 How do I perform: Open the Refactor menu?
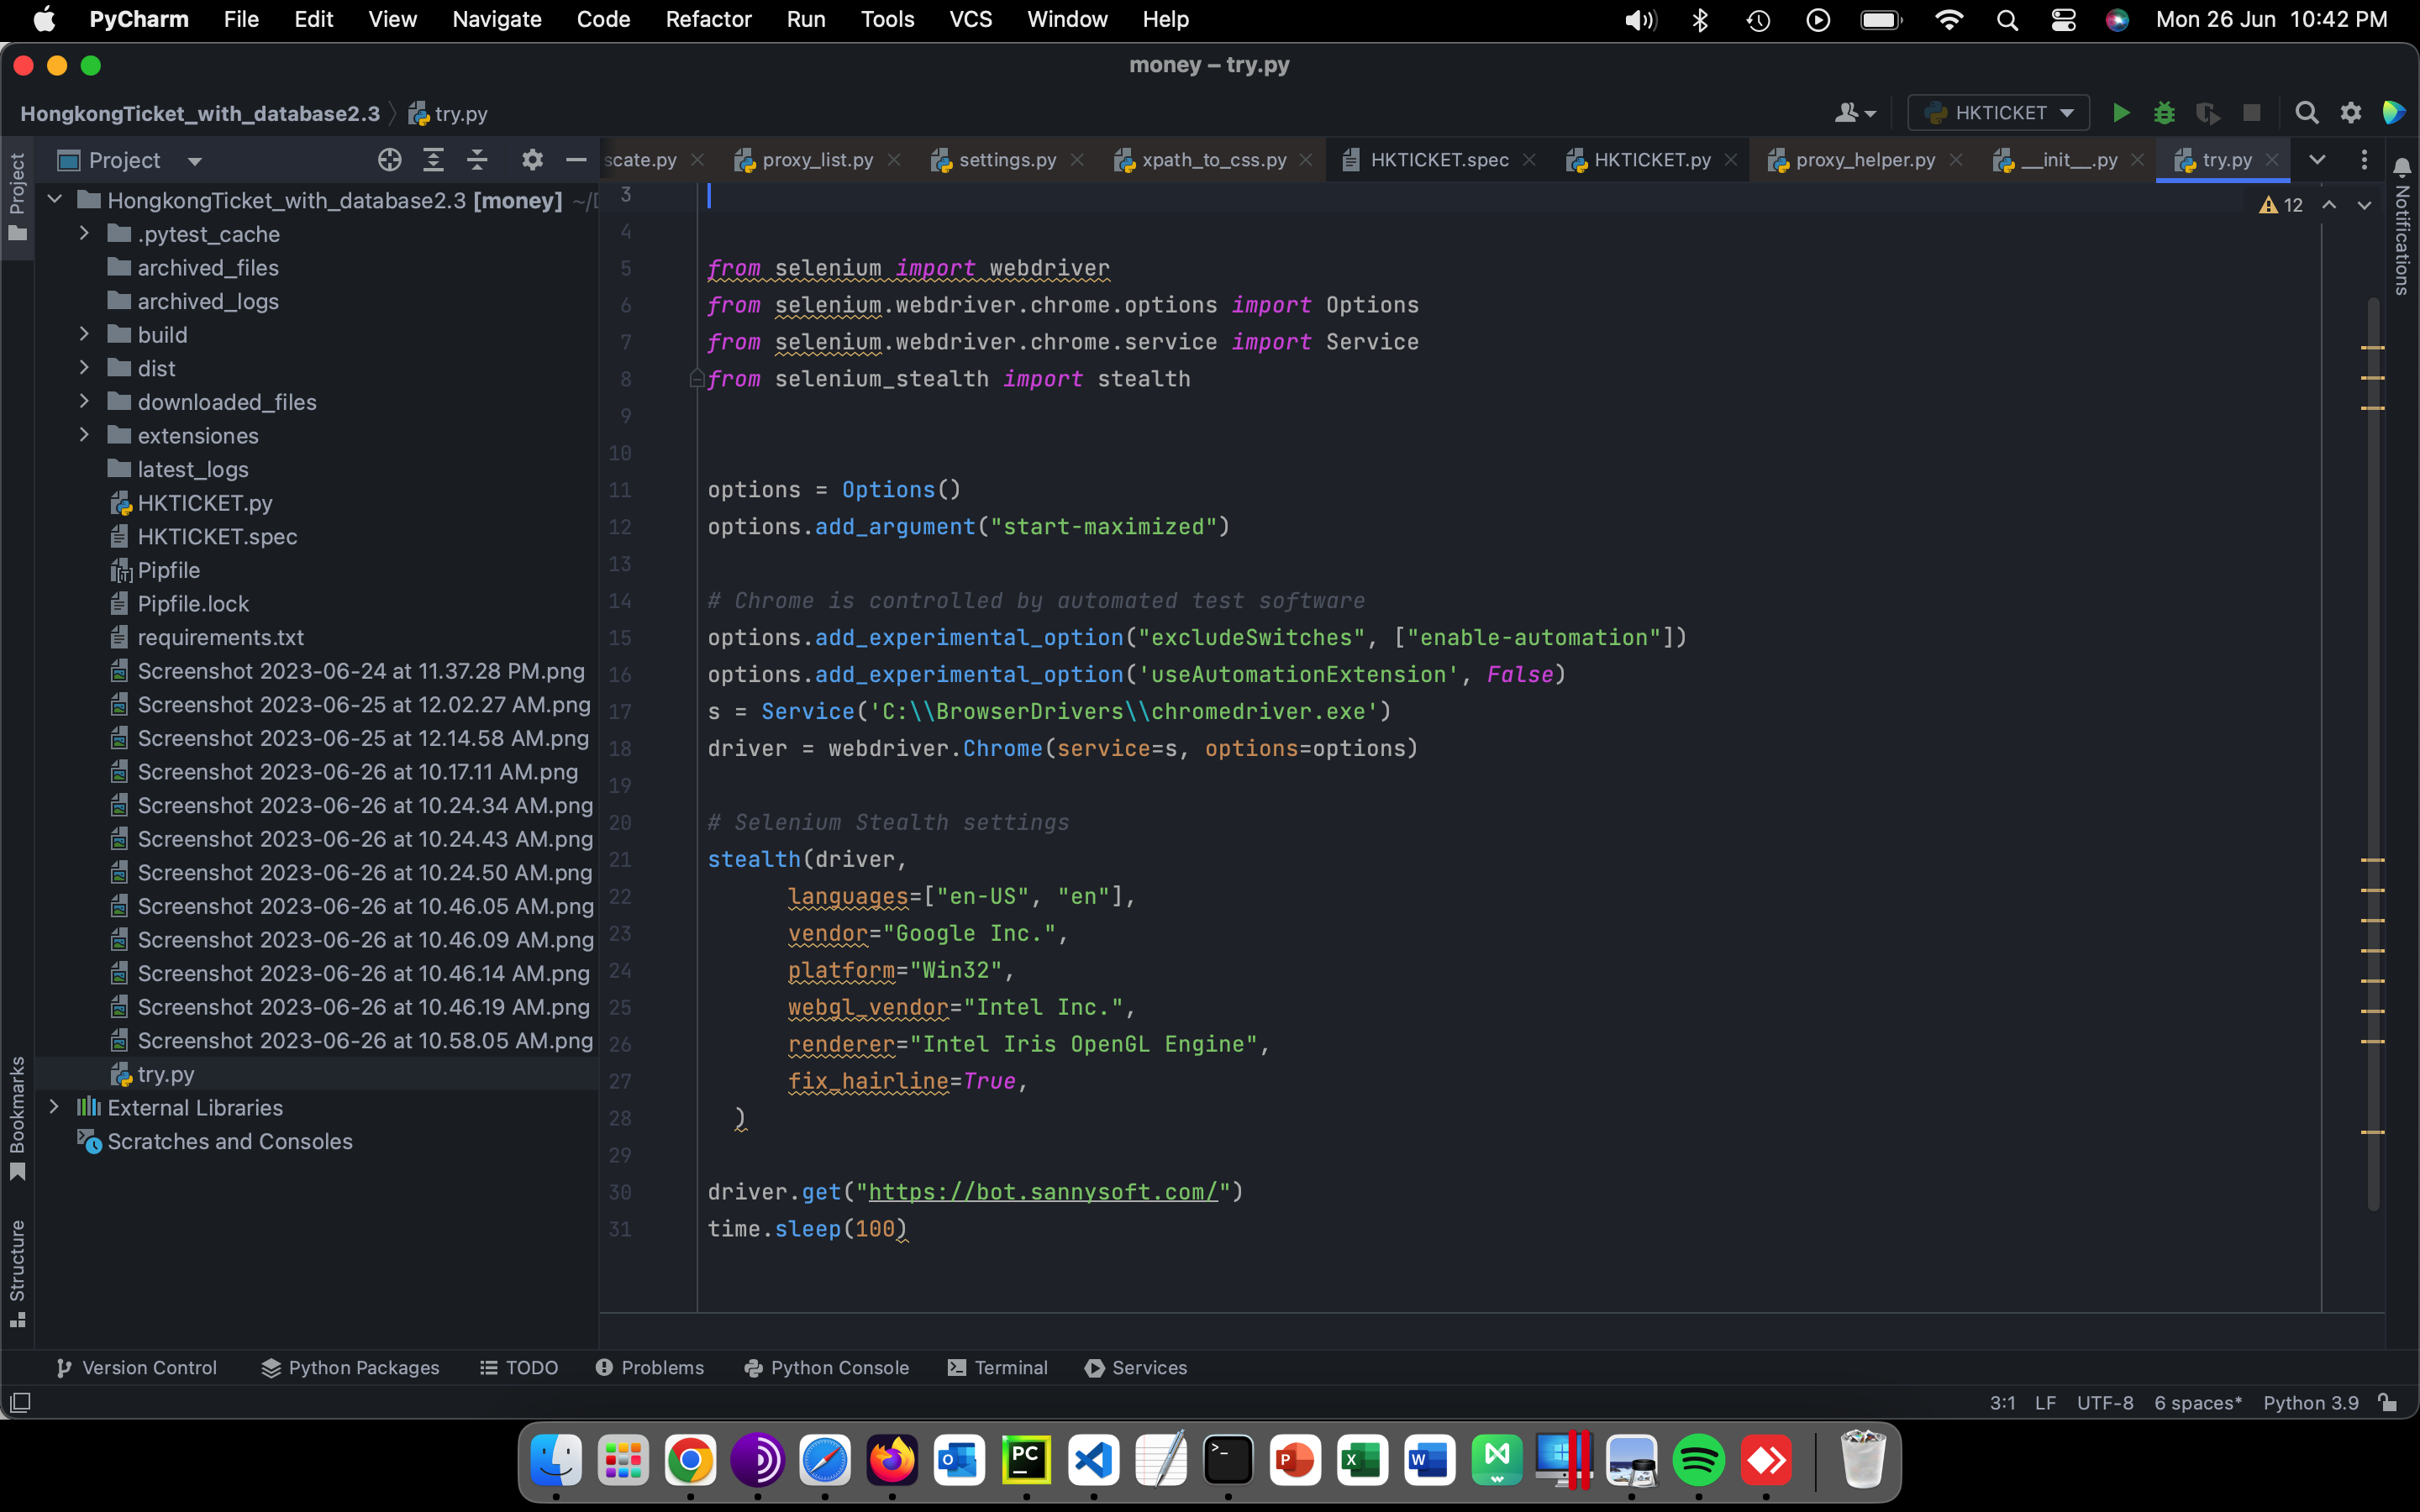tap(707, 19)
